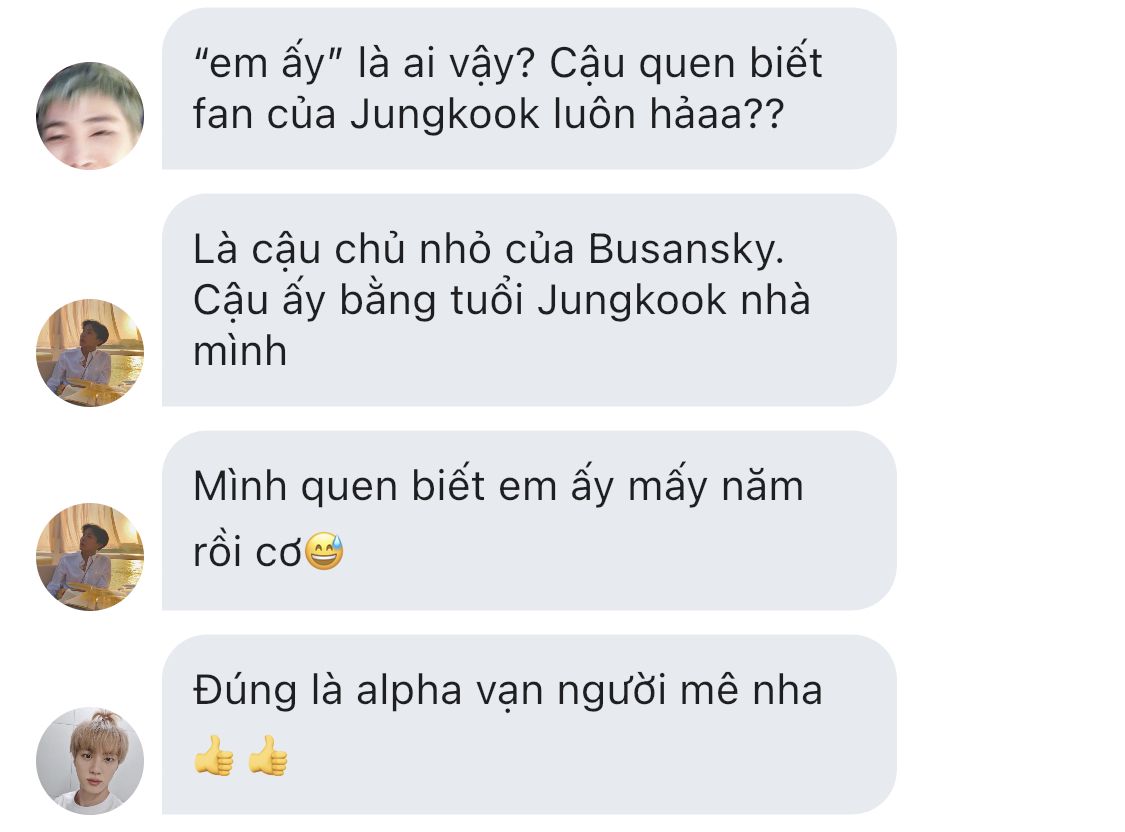Screen dimensions: 1125x832
Task: Click the word "hảaa??" in first message
Action: [x=717, y=115]
